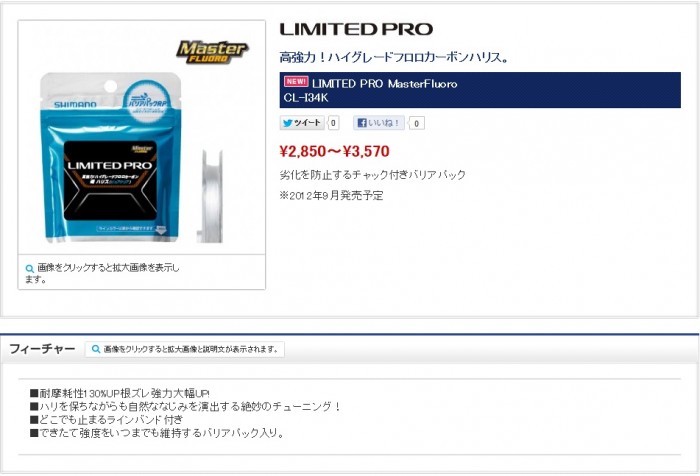
Task: Click the Master Fluoro logo badge
Action: pos(212,52)
